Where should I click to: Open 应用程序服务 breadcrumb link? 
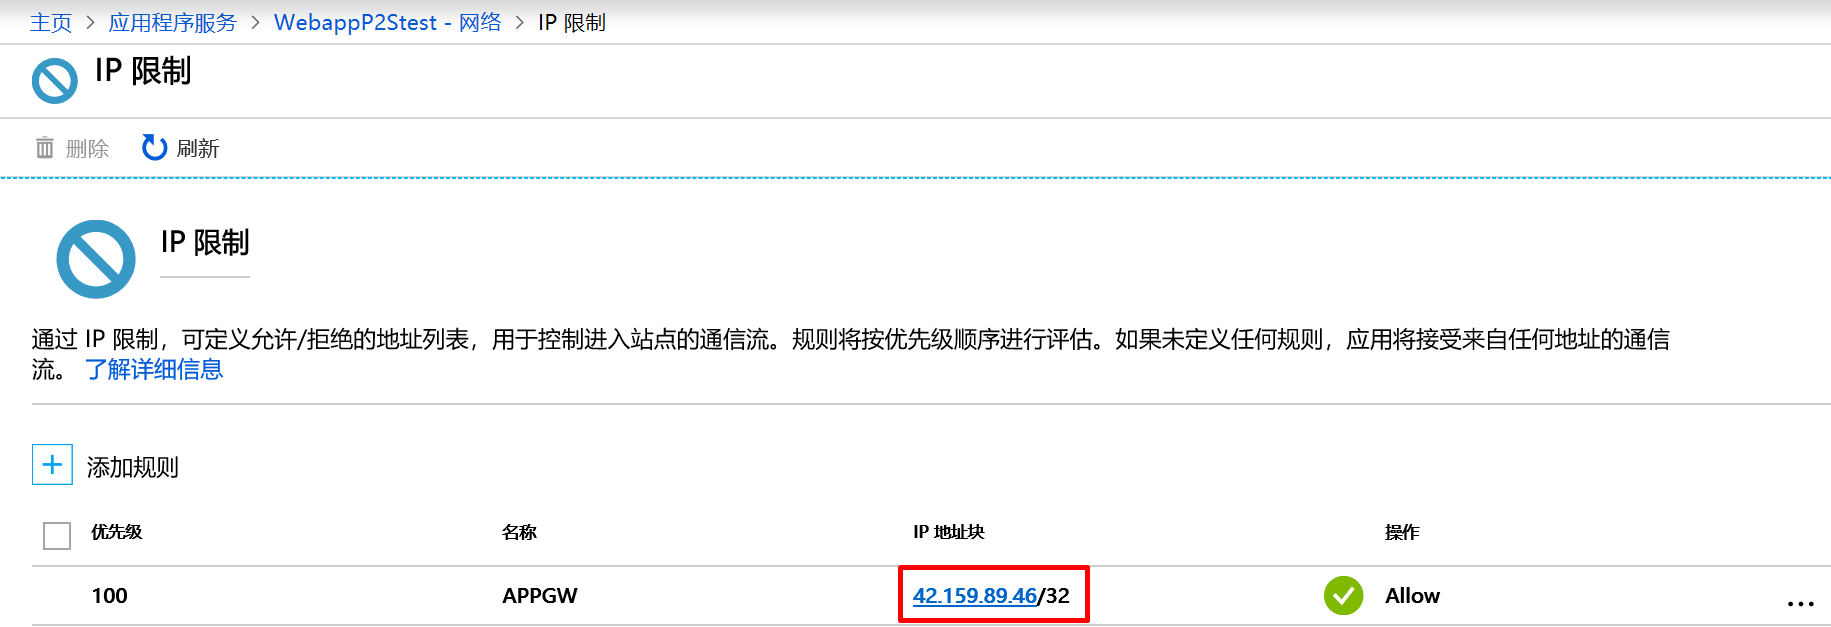pos(172,22)
